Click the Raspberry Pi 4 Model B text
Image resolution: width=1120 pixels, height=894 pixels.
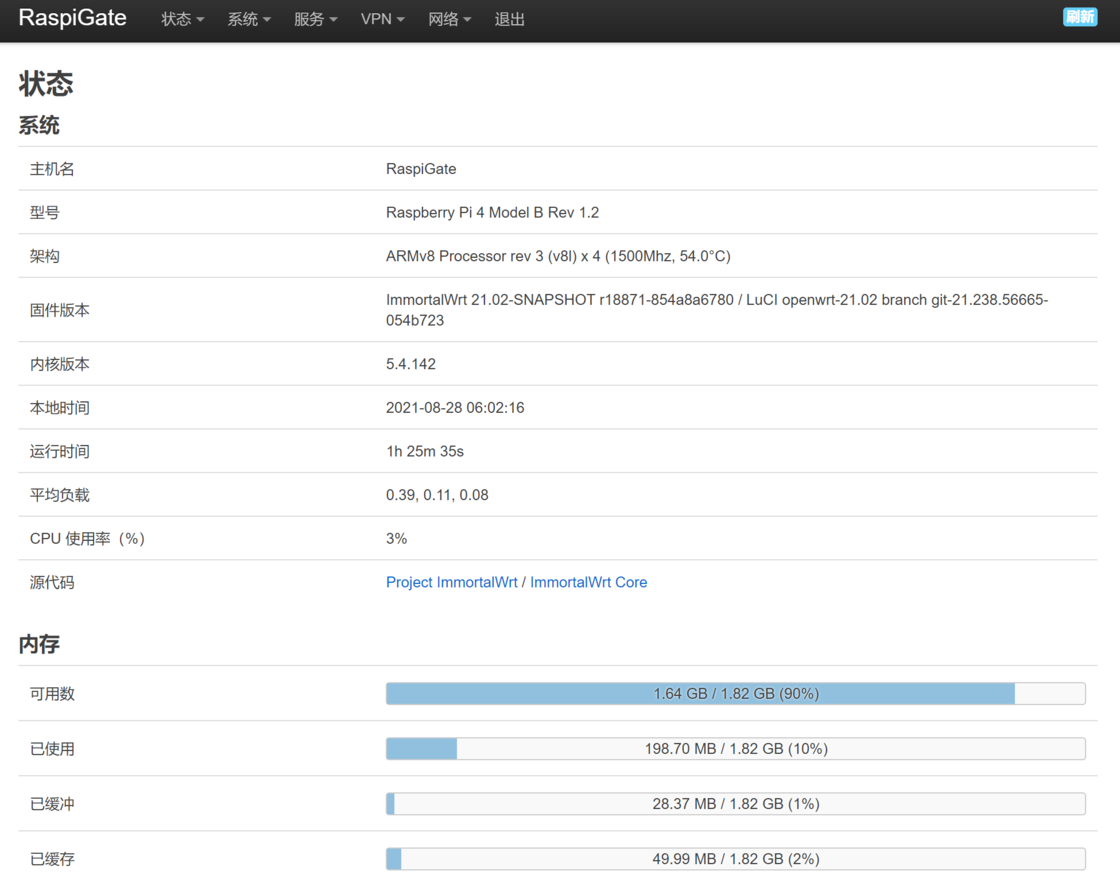click(x=492, y=212)
